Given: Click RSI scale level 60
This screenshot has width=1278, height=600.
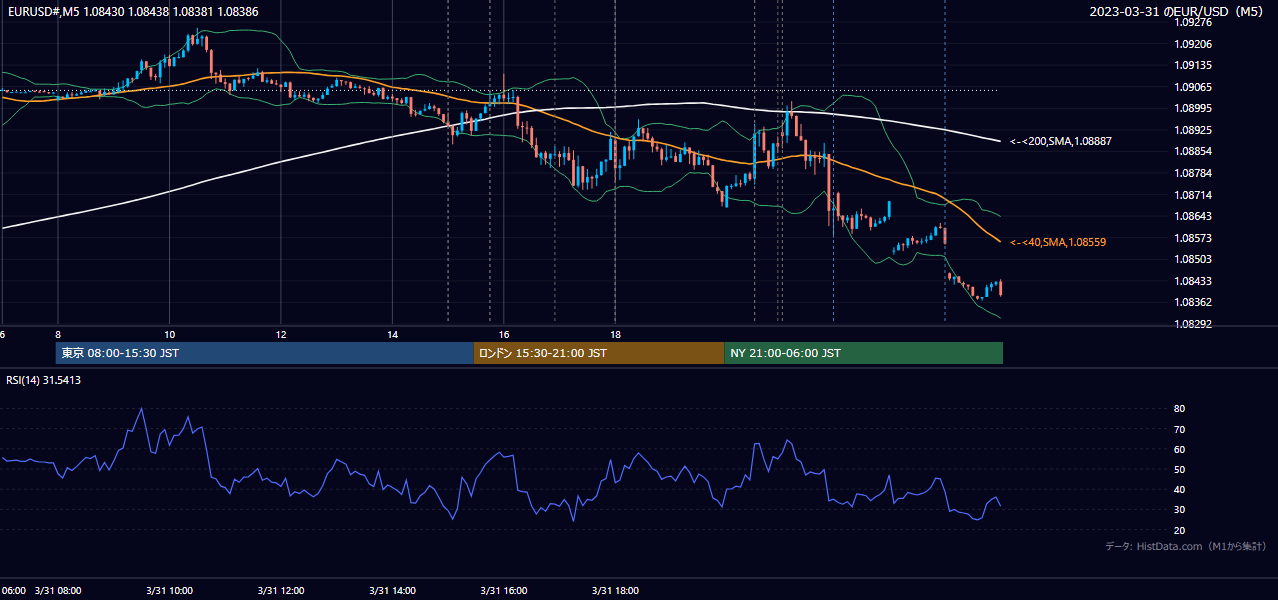Looking at the screenshot, I should [1179, 449].
